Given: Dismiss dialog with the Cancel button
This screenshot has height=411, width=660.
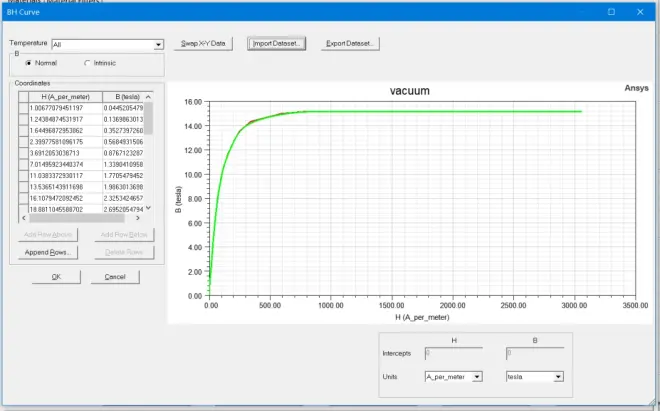Looking at the screenshot, I should pos(115,277).
